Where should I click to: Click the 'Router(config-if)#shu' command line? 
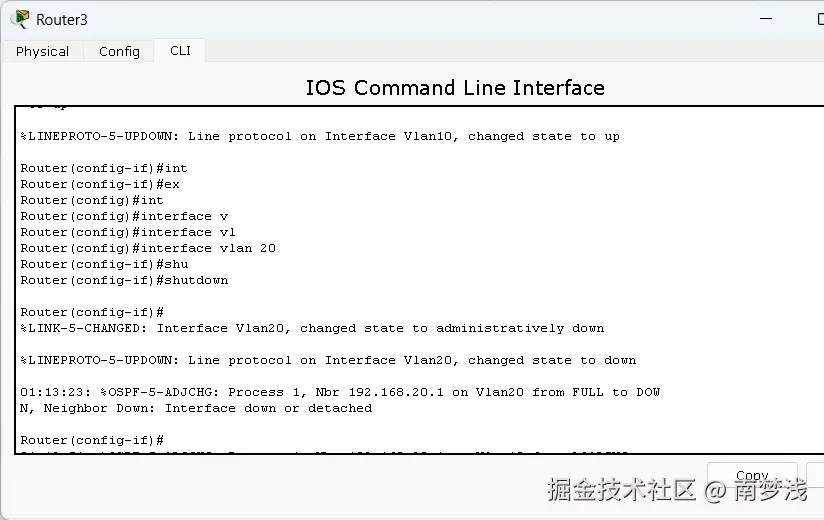pyautogui.click(x=104, y=264)
